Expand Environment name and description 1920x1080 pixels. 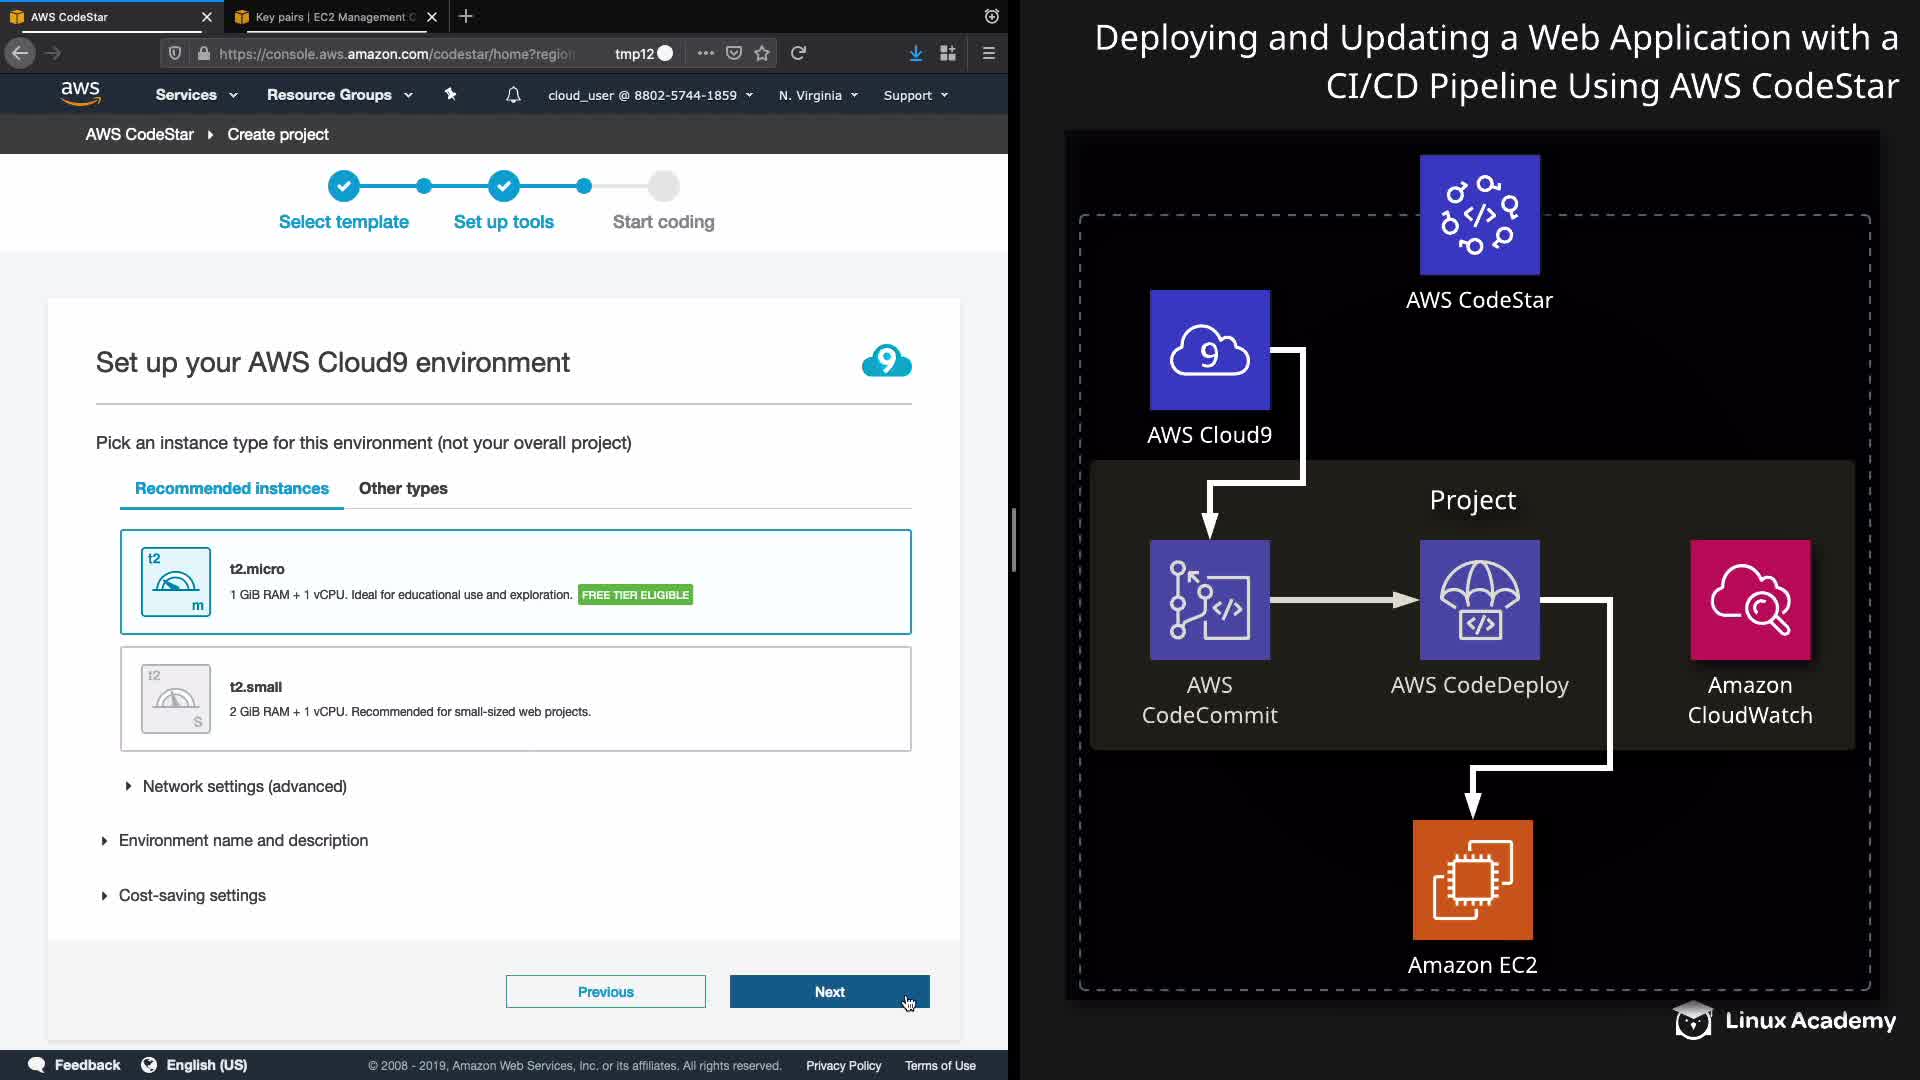coord(243,840)
